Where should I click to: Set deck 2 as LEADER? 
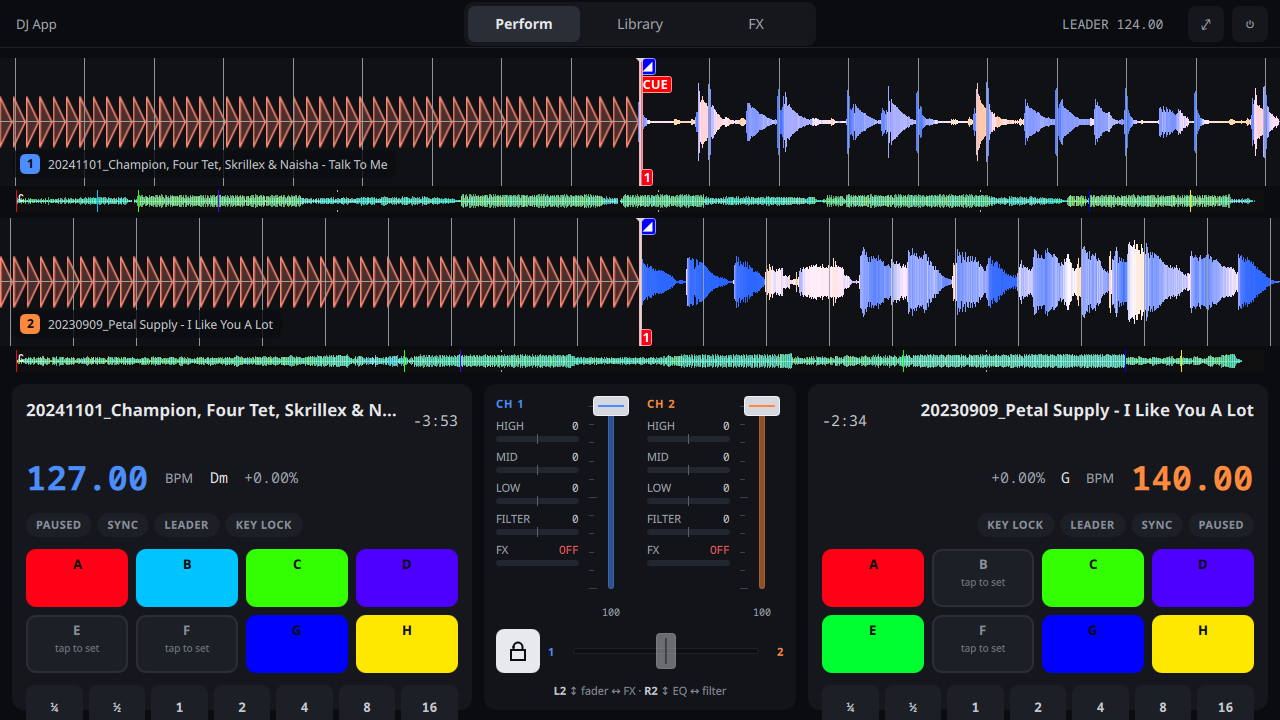pyautogui.click(x=1092, y=525)
